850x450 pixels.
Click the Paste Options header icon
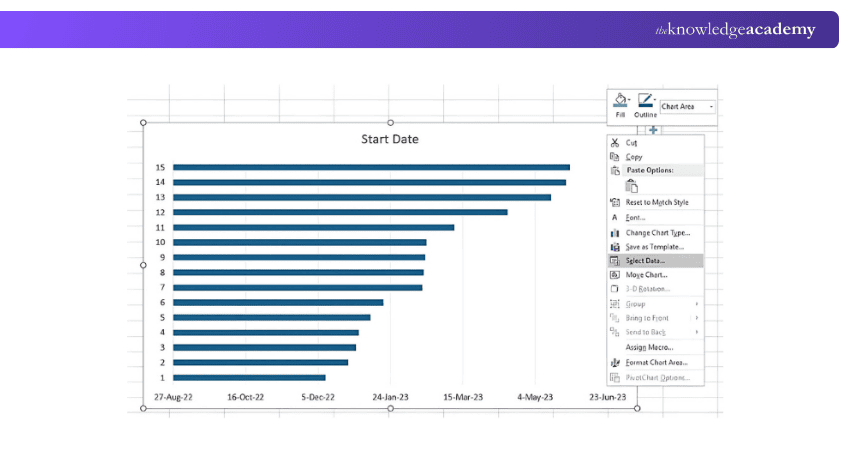615,170
